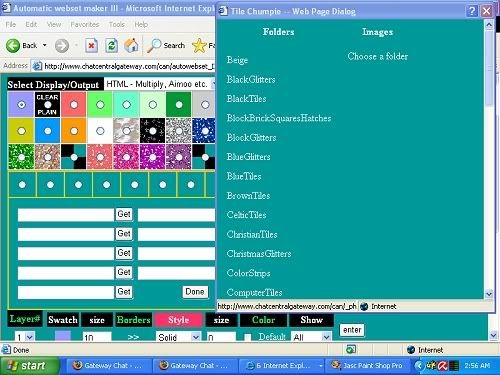Open the Favorites menu
500x375 pixels.
point(85,24)
